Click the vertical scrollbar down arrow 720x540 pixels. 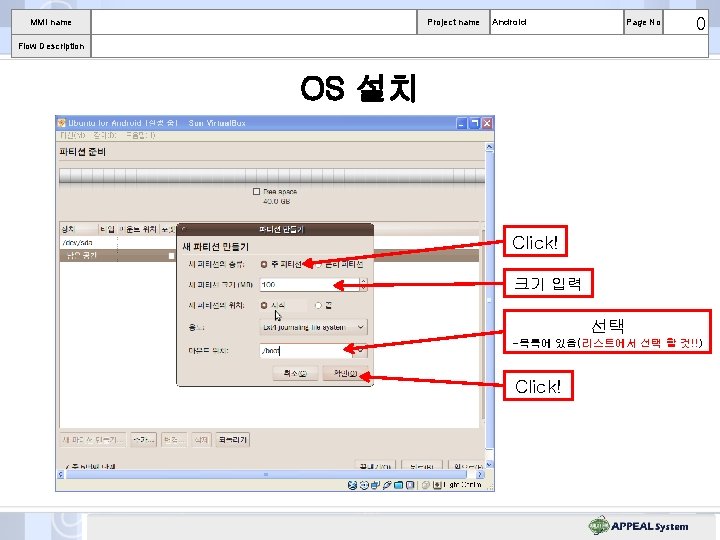(x=489, y=465)
